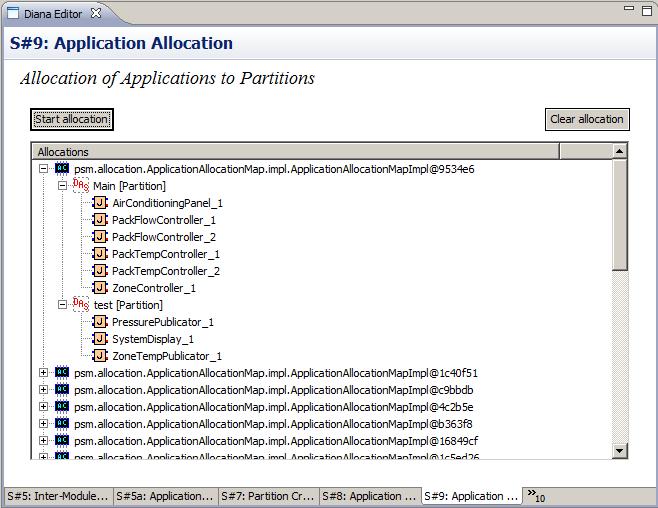The width and height of the screenshot is (658, 508).
Task: Click the partition icon beside Main
Action: tap(81, 185)
